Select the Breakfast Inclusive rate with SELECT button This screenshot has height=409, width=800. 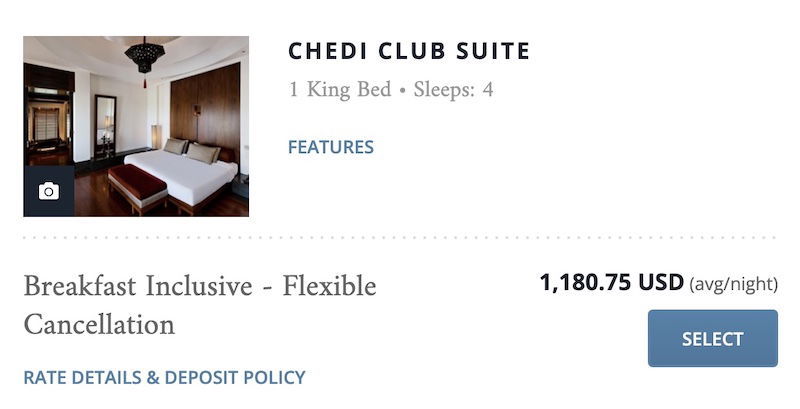(713, 338)
